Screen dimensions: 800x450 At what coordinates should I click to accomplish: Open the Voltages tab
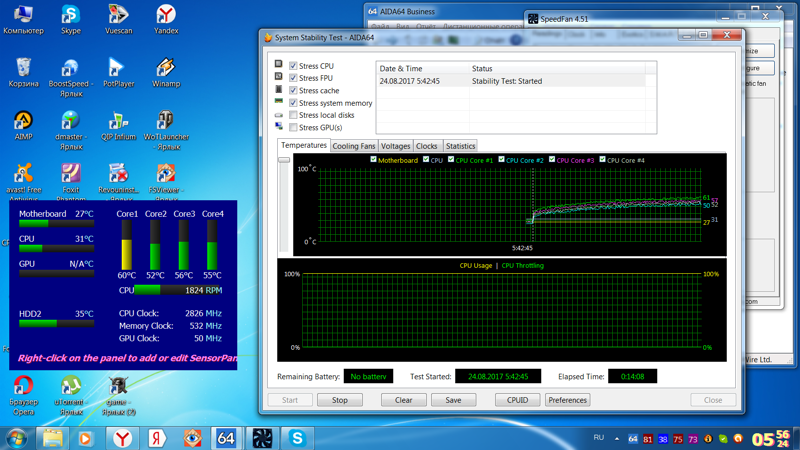(x=395, y=146)
